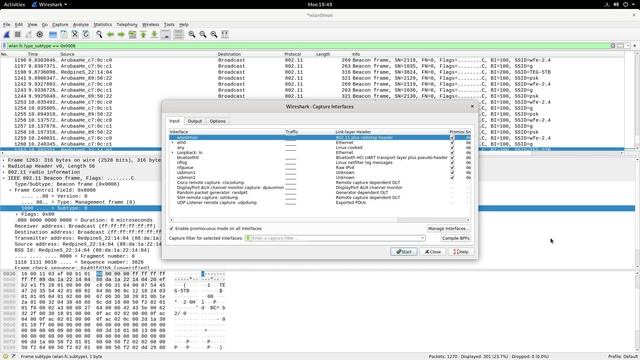This screenshot has width=640, height=360.
Task: Expand the Radiotap Header v0 tree node
Action: [x=4, y=166]
